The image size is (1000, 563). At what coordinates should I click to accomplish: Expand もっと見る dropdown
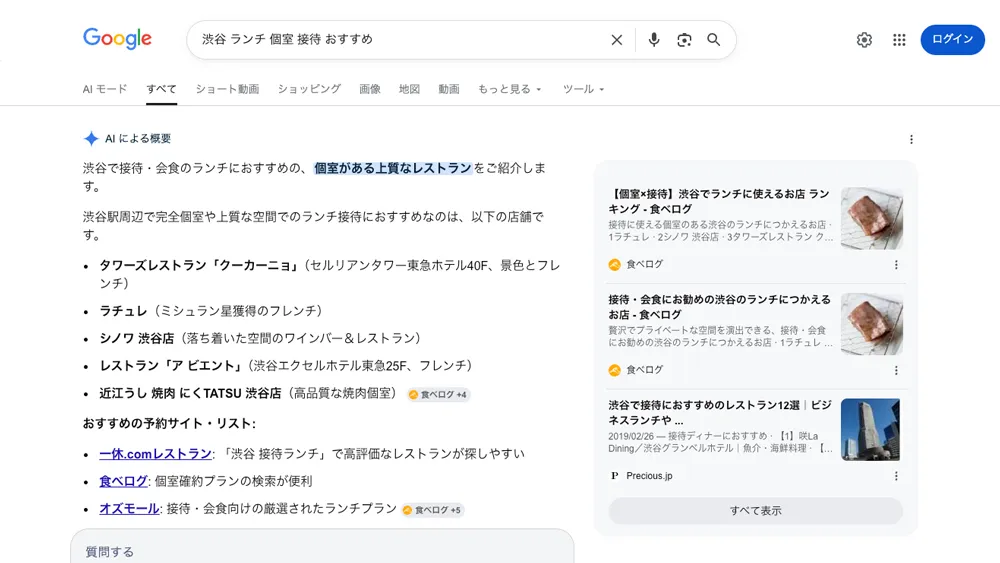coord(510,89)
